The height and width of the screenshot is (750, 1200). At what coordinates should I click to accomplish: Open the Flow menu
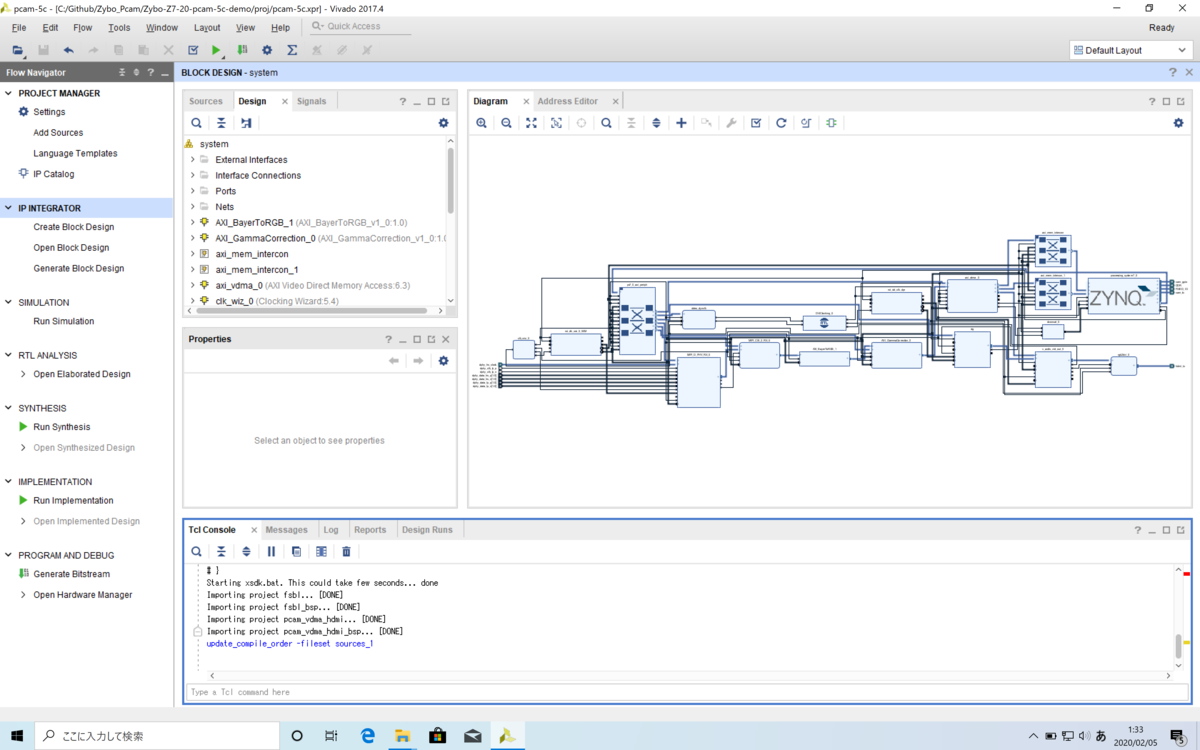click(x=83, y=28)
